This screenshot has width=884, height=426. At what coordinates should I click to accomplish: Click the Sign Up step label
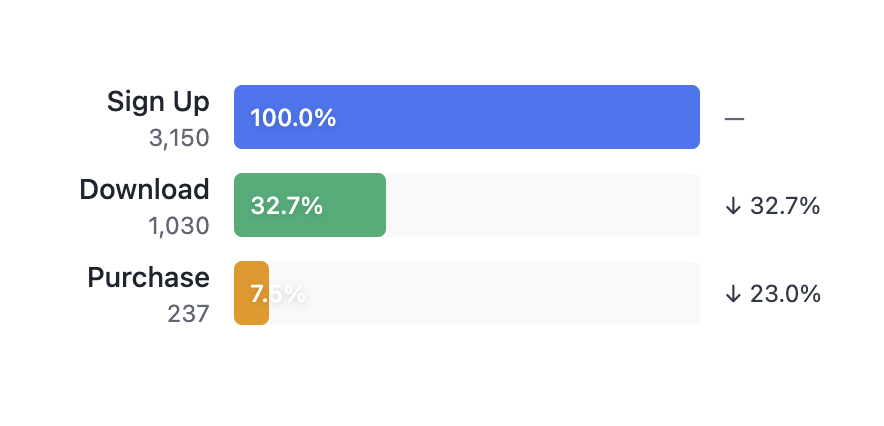(158, 101)
